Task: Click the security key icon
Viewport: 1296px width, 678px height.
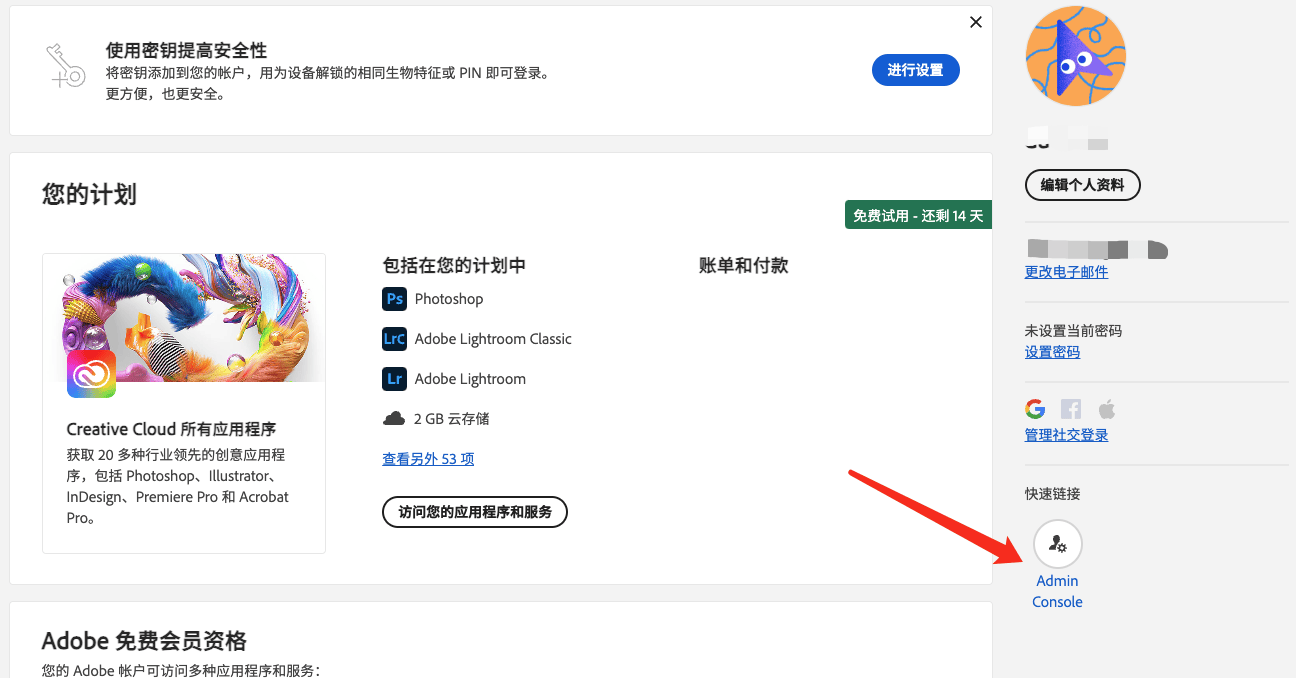Action: [66, 67]
